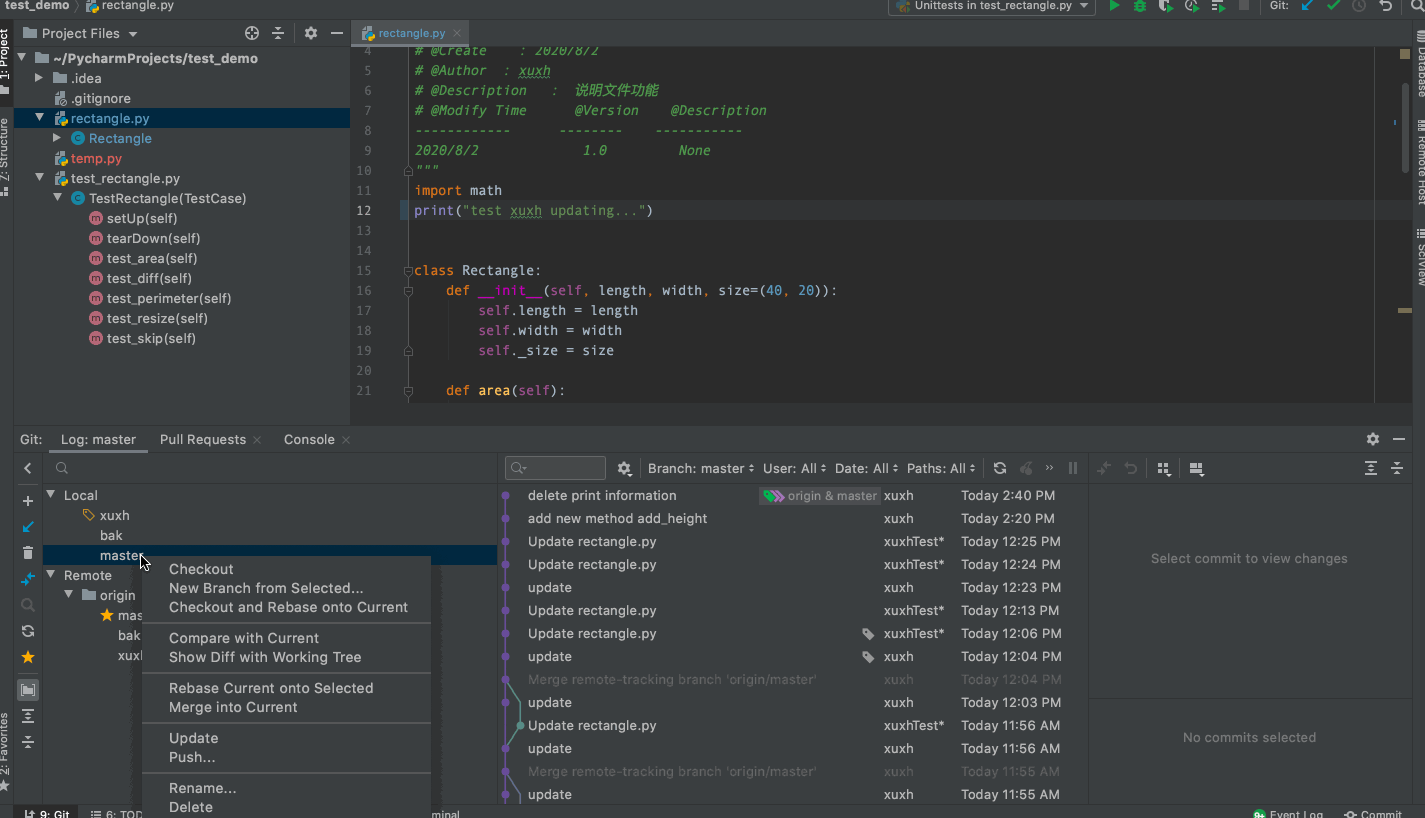Select temp.py in the project tree
The width and height of the screenshot is (1425, 818).
(x=88, y=158)
